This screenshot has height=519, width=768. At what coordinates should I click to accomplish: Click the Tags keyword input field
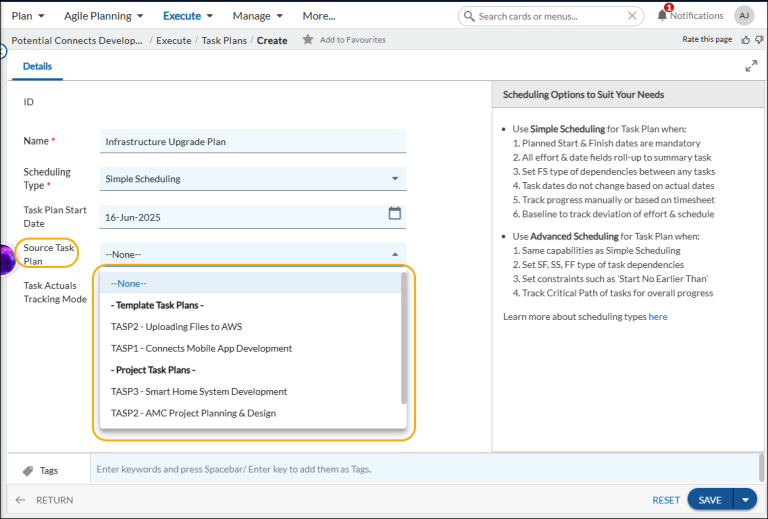[x=424, y=469]
